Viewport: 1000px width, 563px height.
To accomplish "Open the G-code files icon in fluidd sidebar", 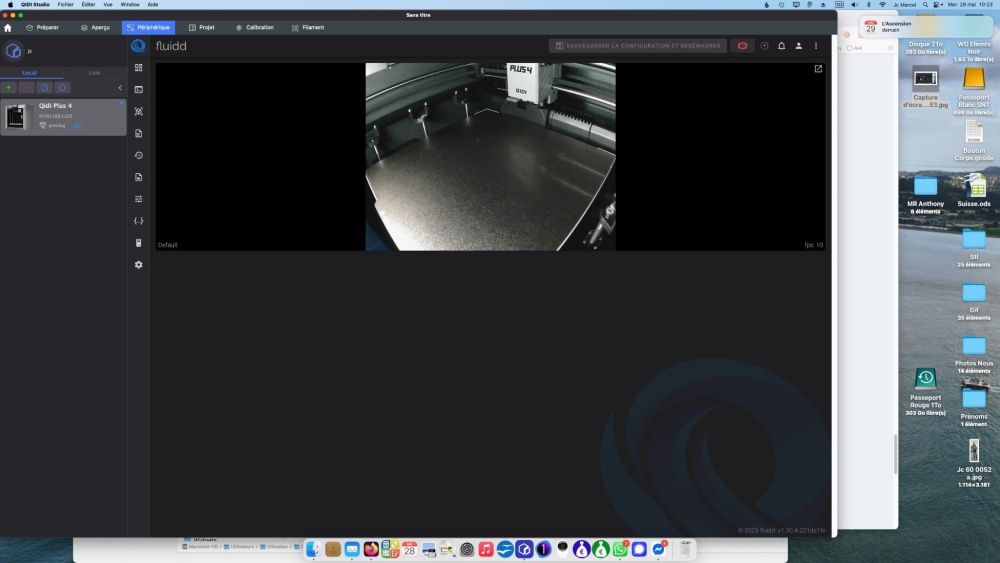I will tap(138, 133).
